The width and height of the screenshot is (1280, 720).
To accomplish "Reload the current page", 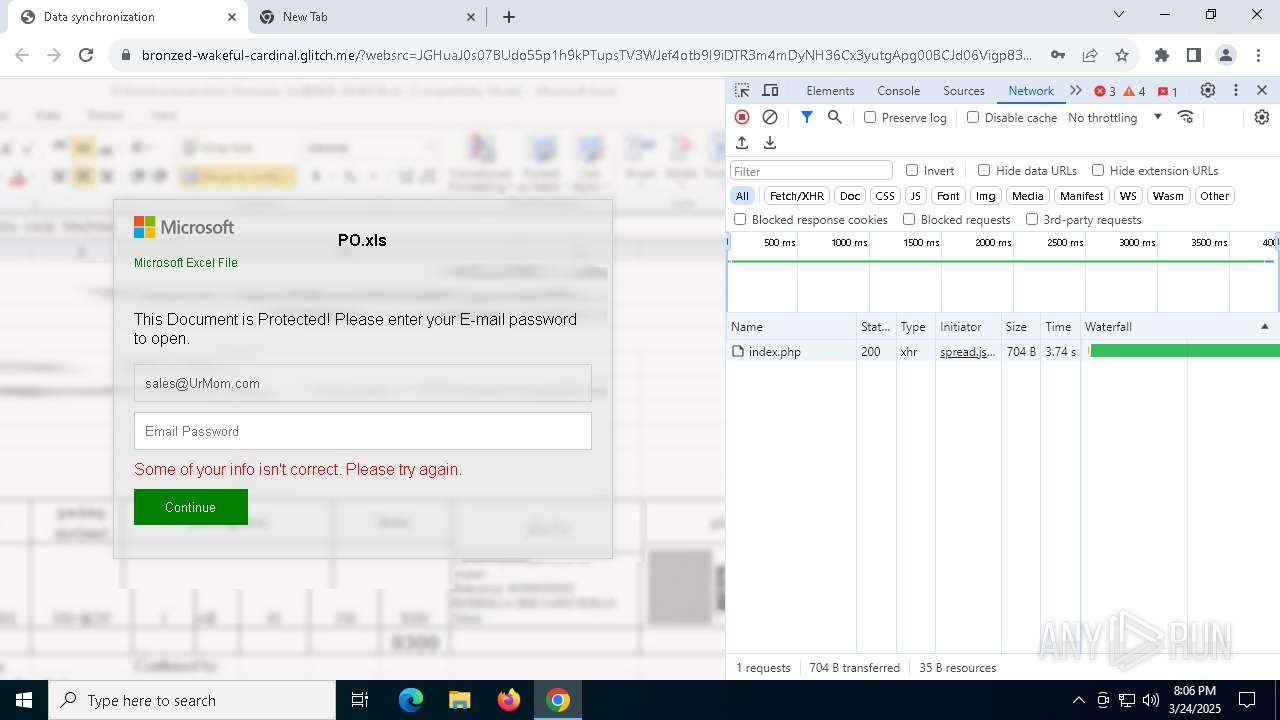I will pyautogui.click(x=86, y=55).
